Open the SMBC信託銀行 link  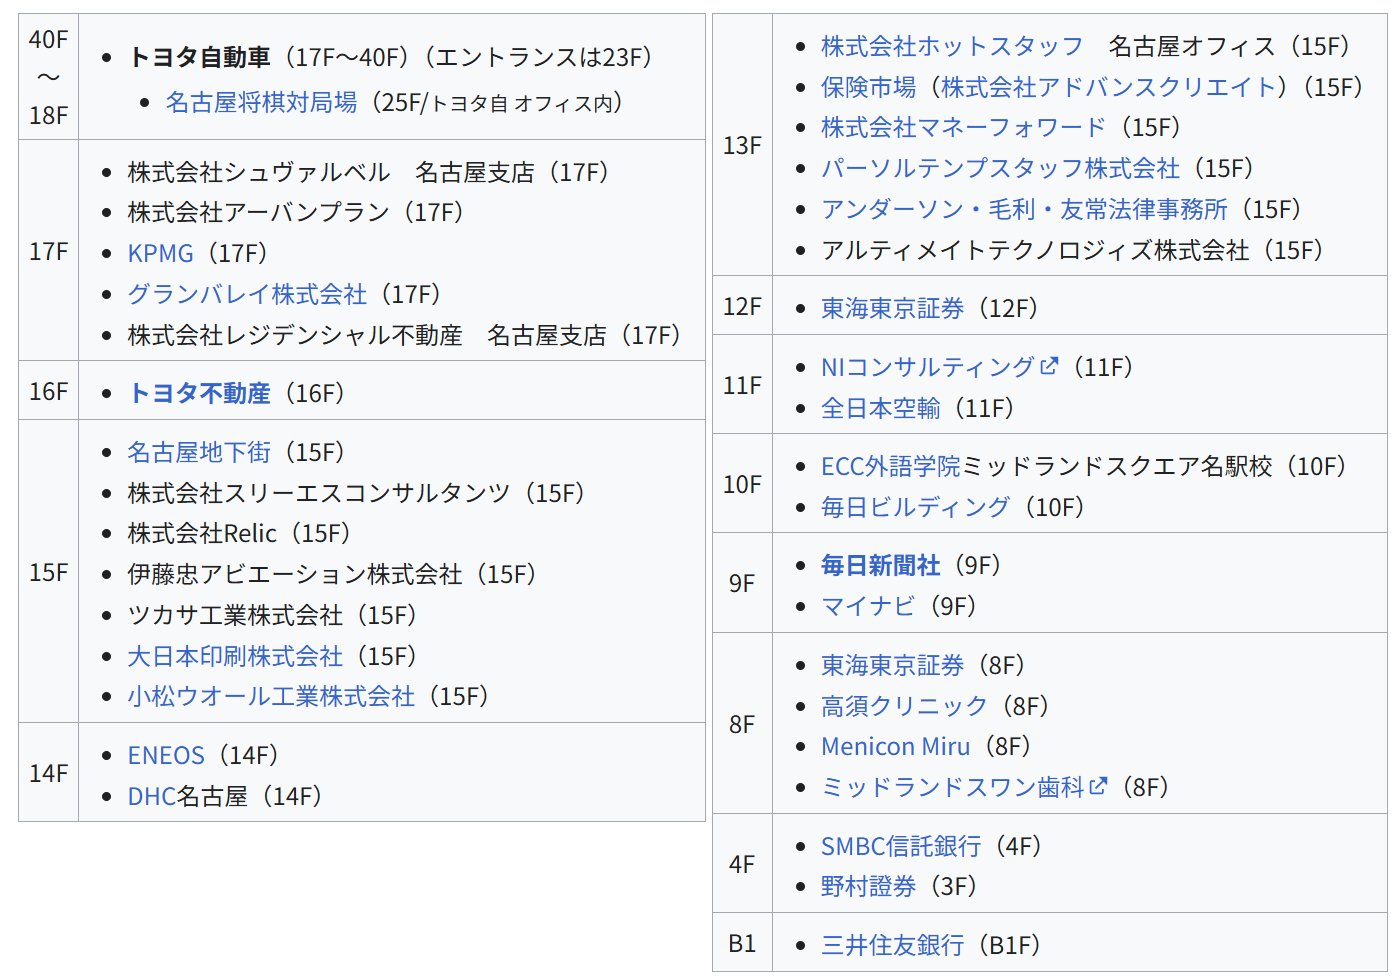click(x=901, y=846)
